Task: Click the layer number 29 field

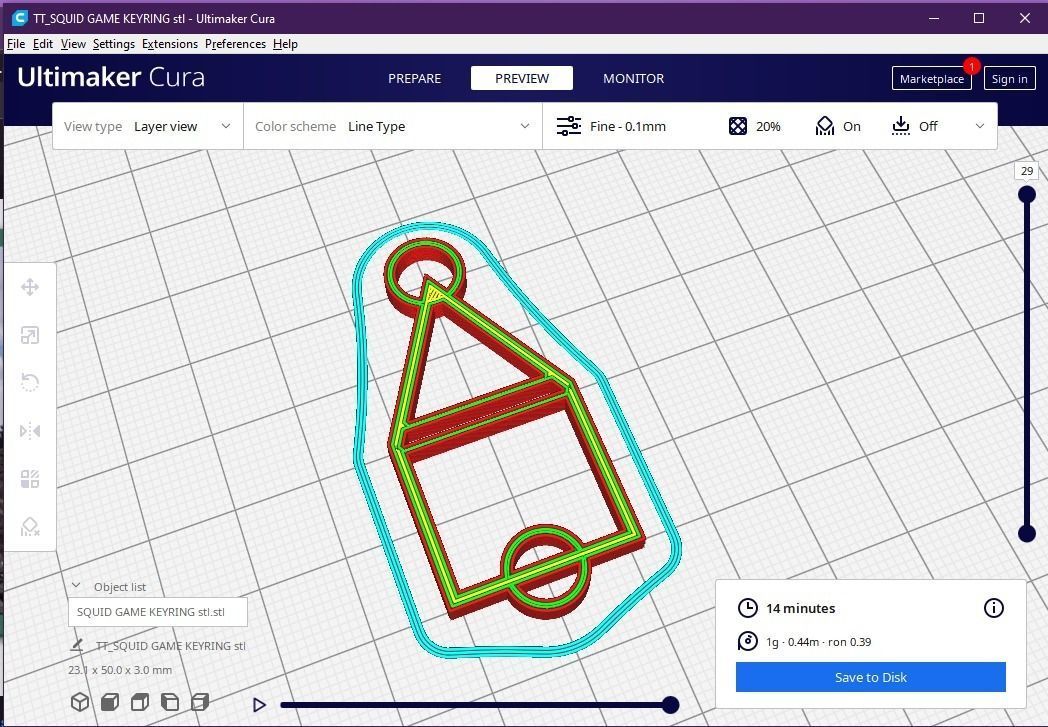Action: pos(1027,171)
